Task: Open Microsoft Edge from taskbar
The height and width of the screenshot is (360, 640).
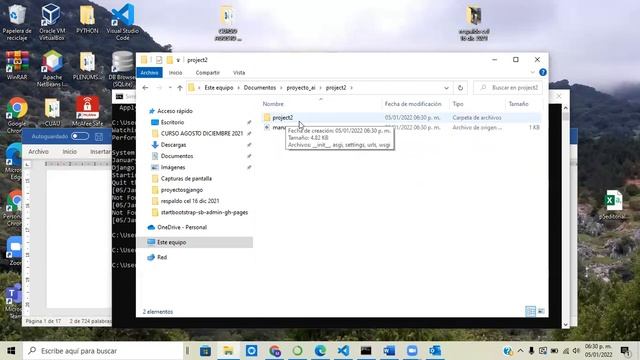Action: [320, 351]
